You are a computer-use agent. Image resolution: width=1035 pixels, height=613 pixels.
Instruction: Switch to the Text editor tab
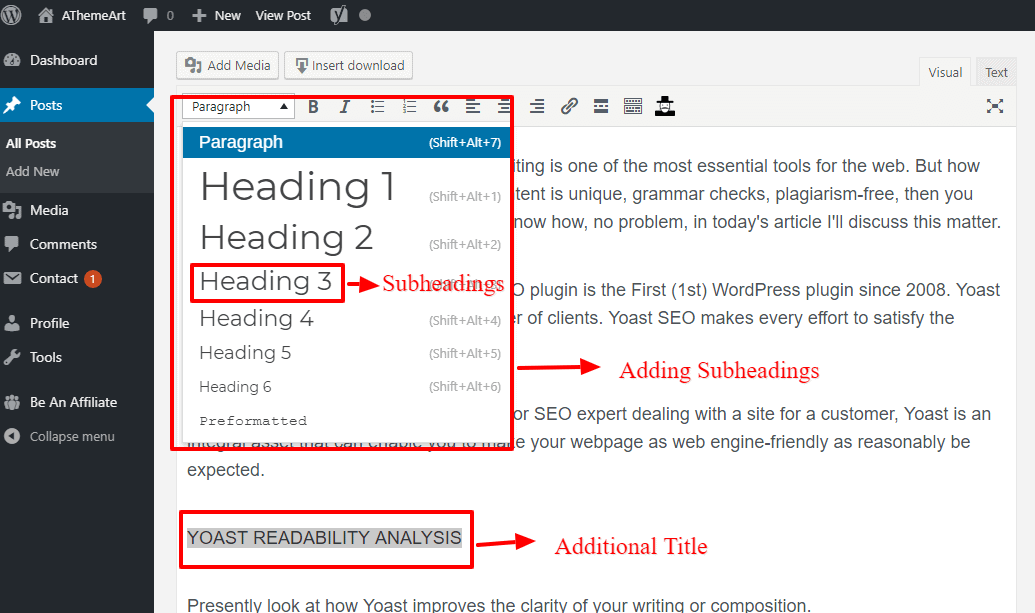coord(996,73)
